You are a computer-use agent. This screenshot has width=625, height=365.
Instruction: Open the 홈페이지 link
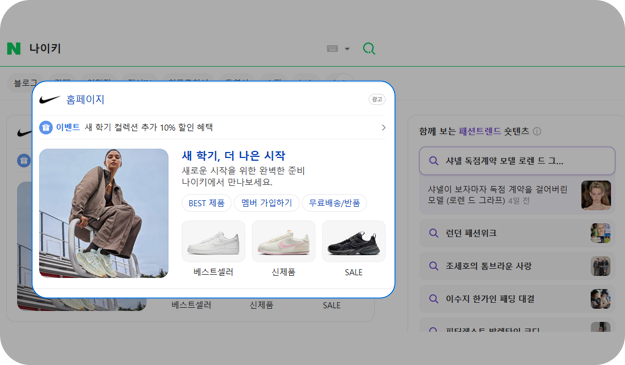coord(85,99)
